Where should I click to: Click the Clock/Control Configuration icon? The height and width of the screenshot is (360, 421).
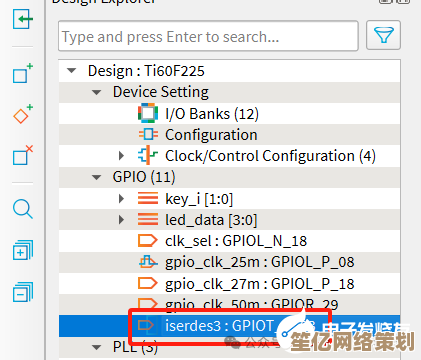coord(148,156)
